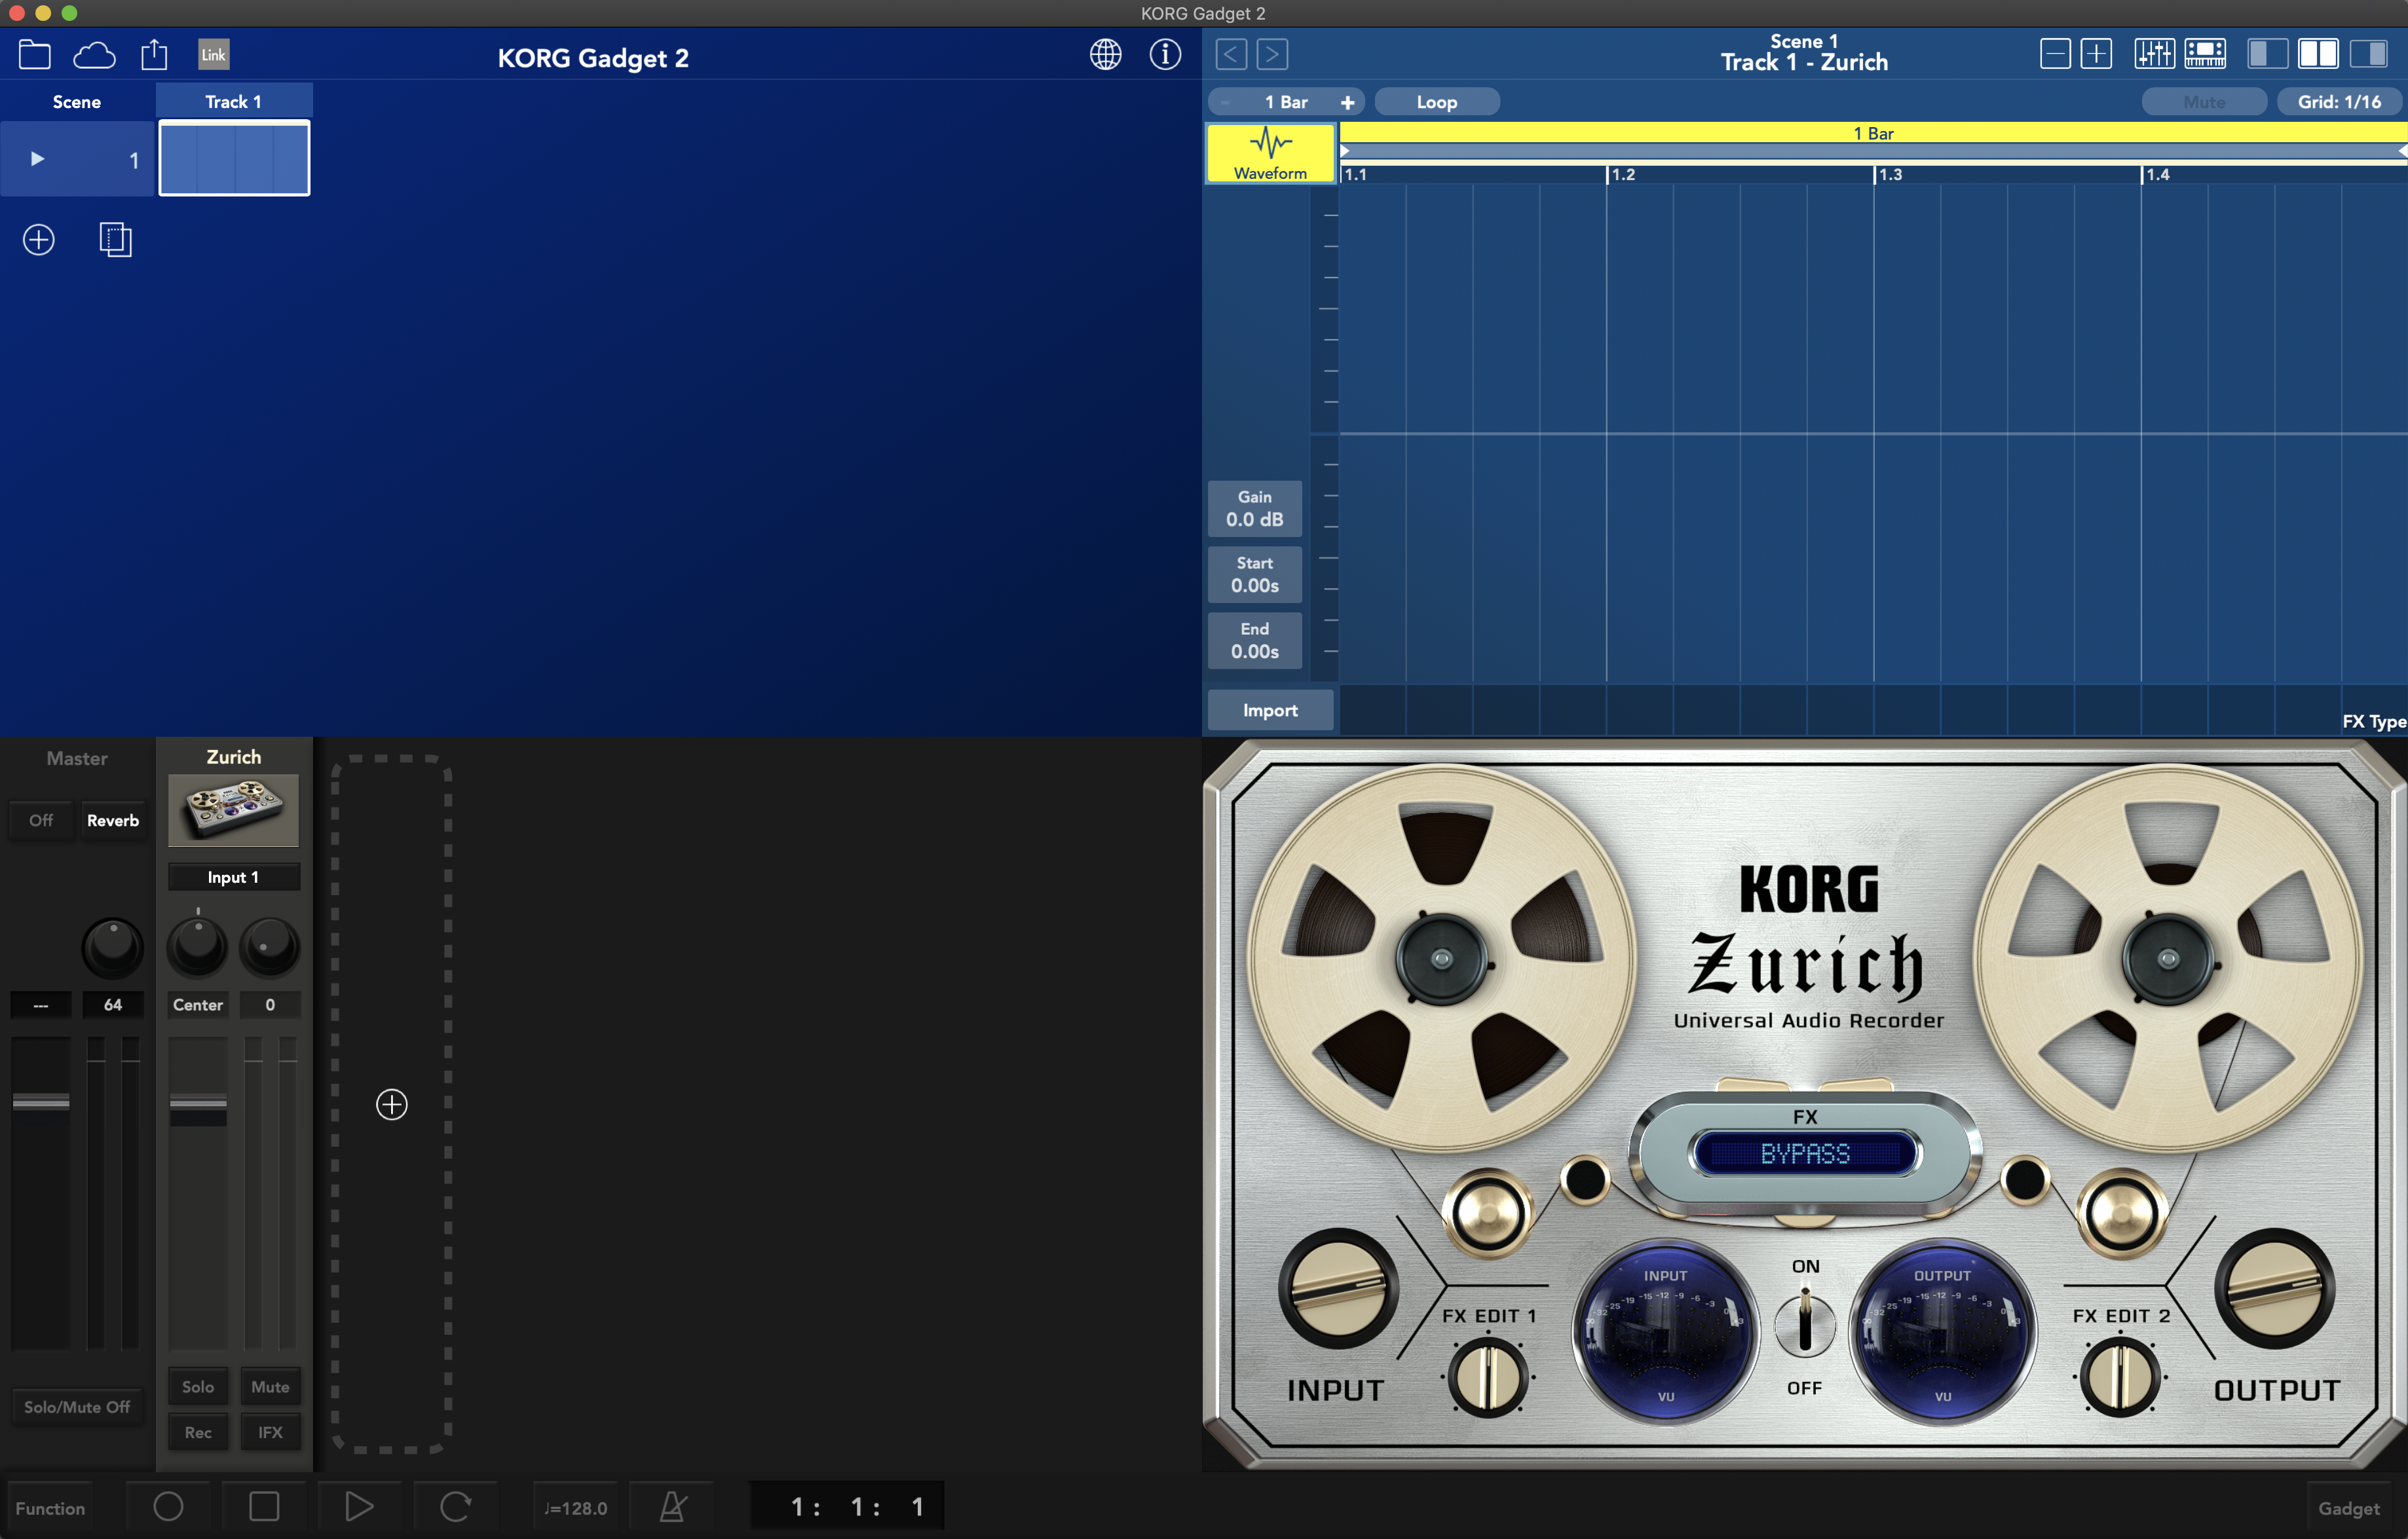Click the Import audio button
Image resolution: width=2408 pixels, height=1539 pixels.
(x=1271, y=709)
